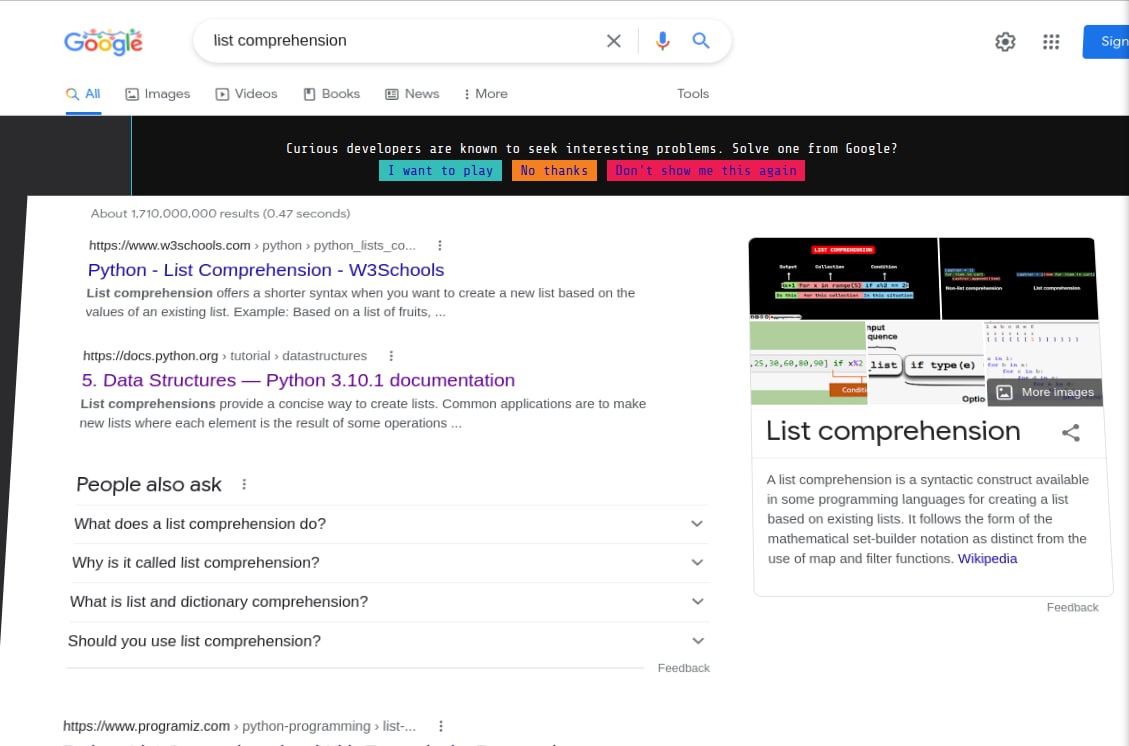Open options menu for W3Schools result
The height and width of the screenshot is (746, 1129).
click(x=439, y=246)
